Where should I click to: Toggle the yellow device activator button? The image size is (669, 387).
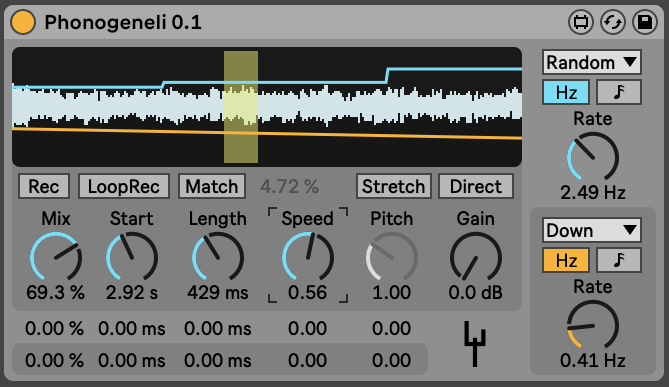[x=23, y=22]
